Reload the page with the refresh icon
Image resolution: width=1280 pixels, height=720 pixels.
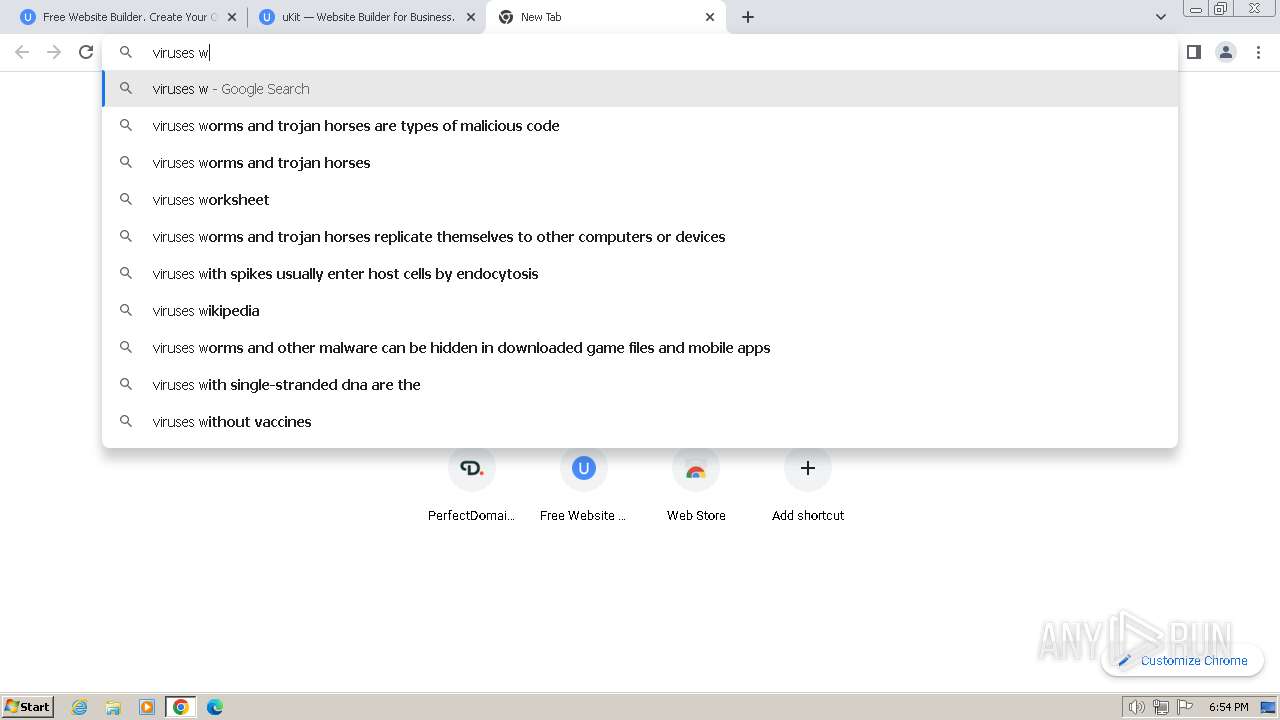coord(86,52)
